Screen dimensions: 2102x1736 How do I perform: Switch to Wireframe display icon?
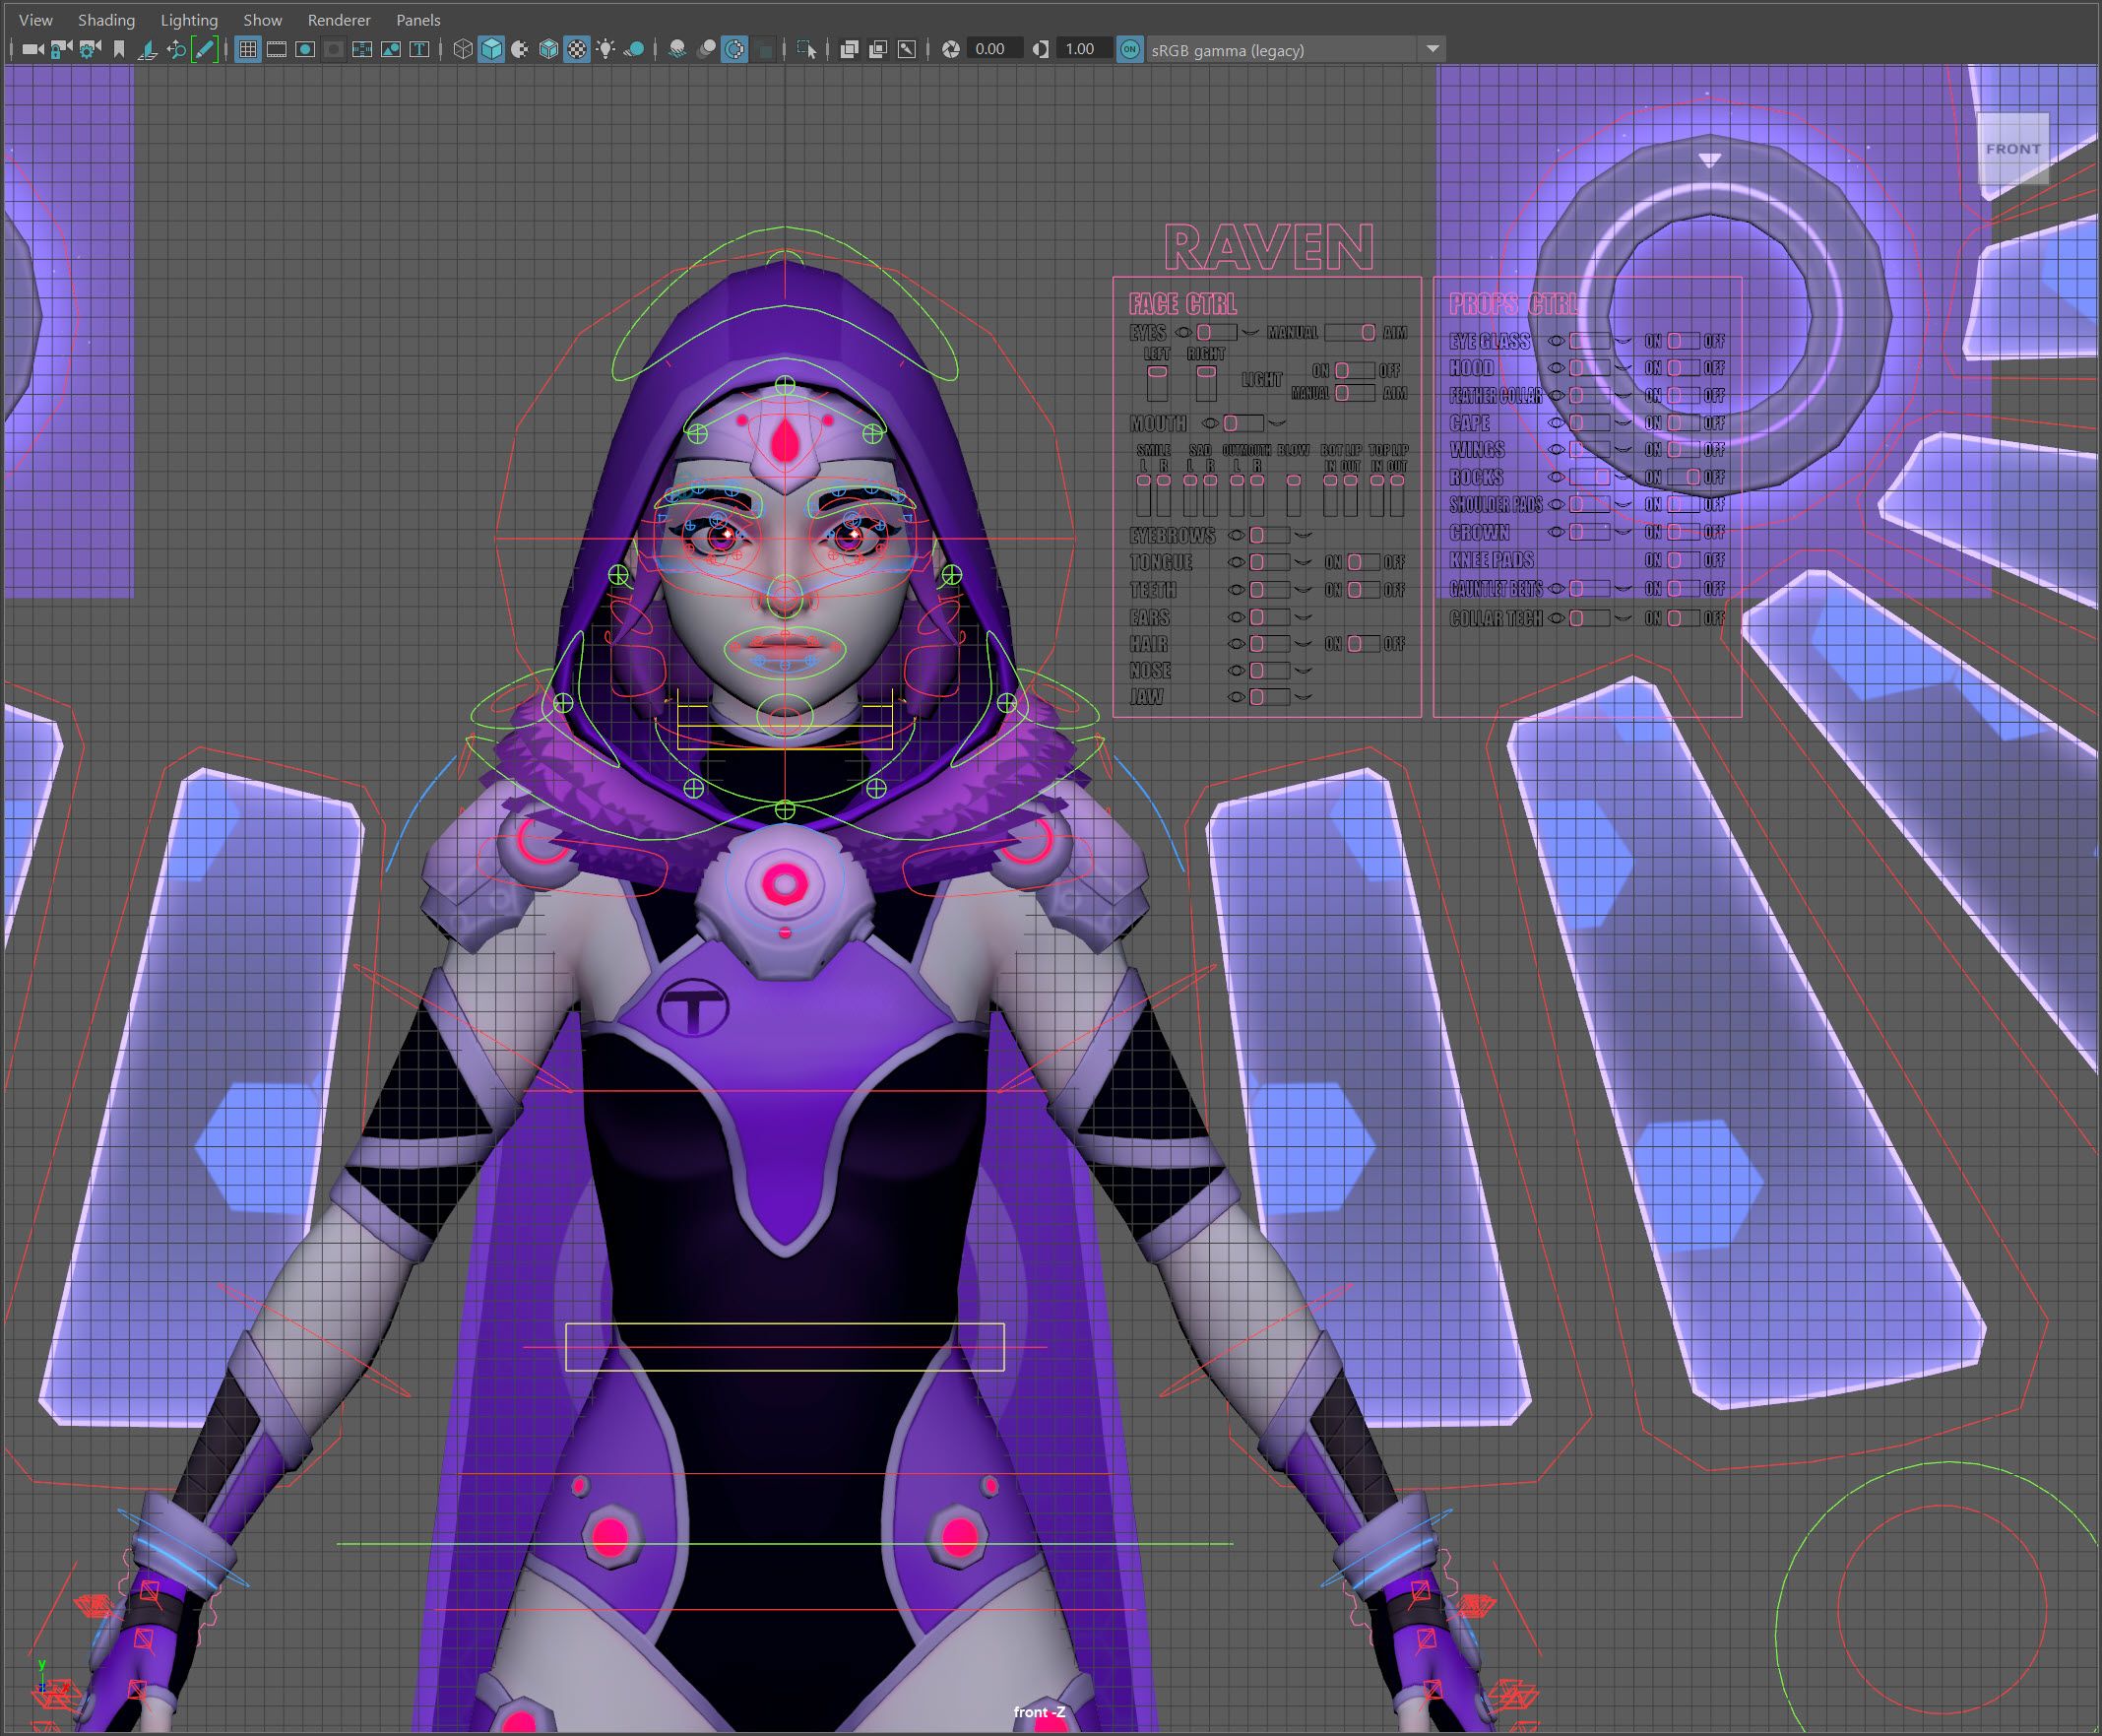point(463,49)
